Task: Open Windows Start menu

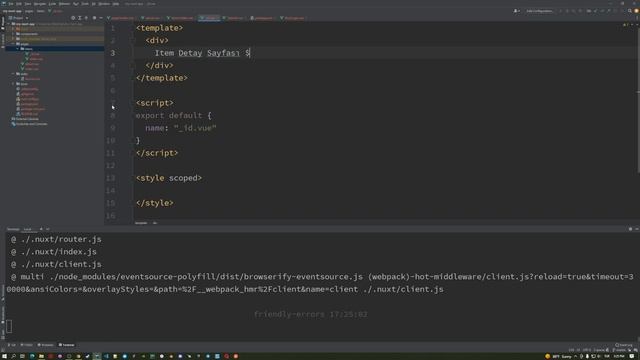Action: 4,356
